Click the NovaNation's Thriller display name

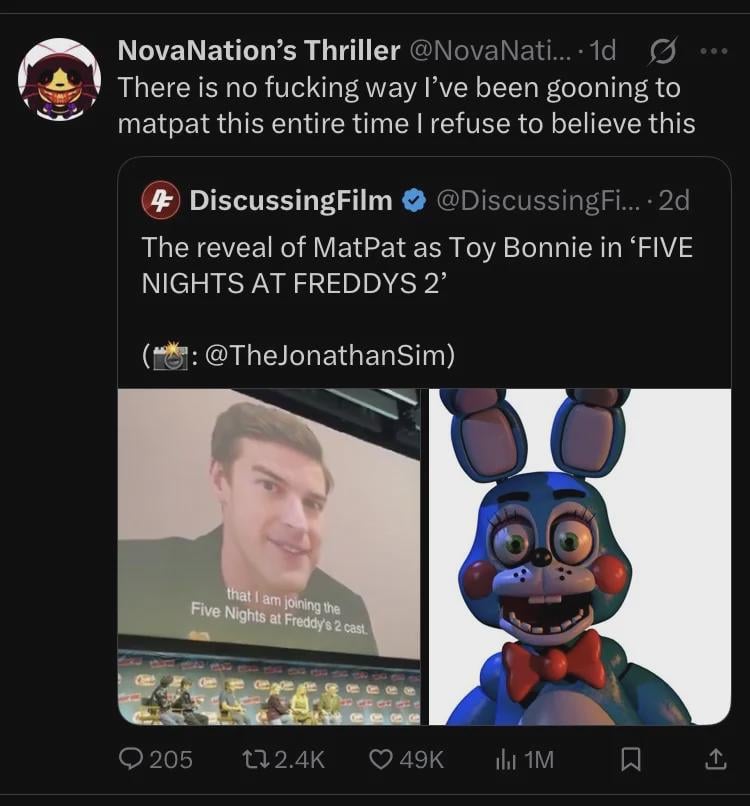click(258, 50)
